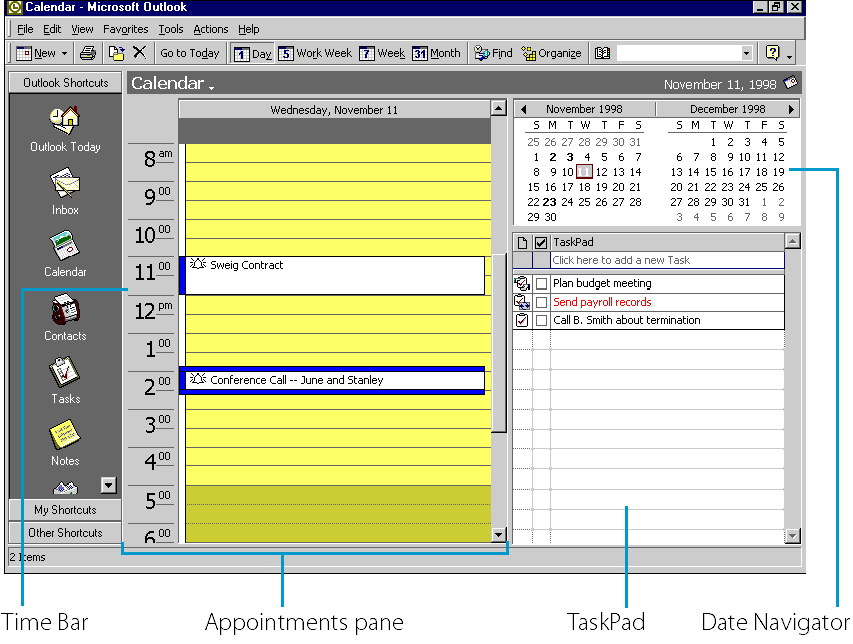Click the TaskPad scroll up arrow
The height and width of the screenshot is (644, 853).
pos(793,241)
